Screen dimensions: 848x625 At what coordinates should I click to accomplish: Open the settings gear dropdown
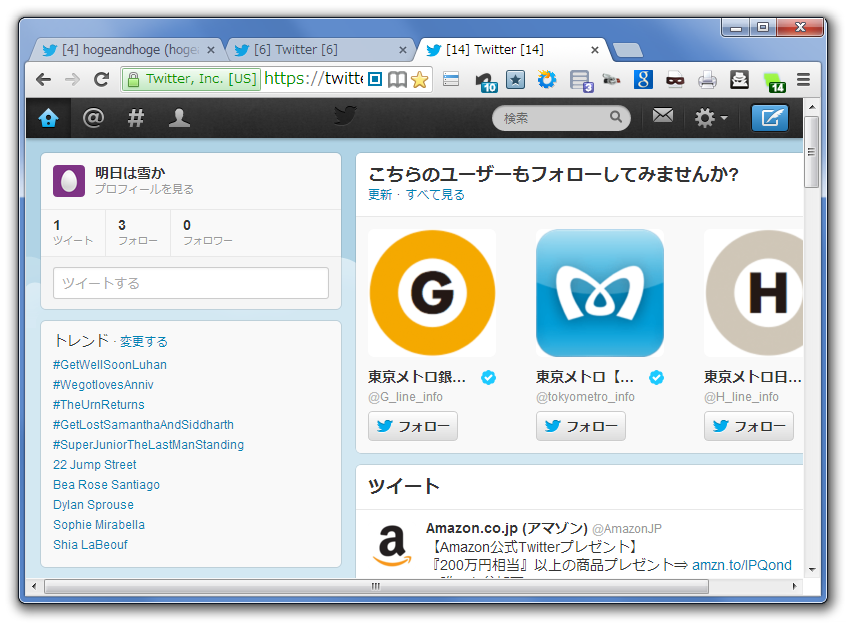[710, 117]
